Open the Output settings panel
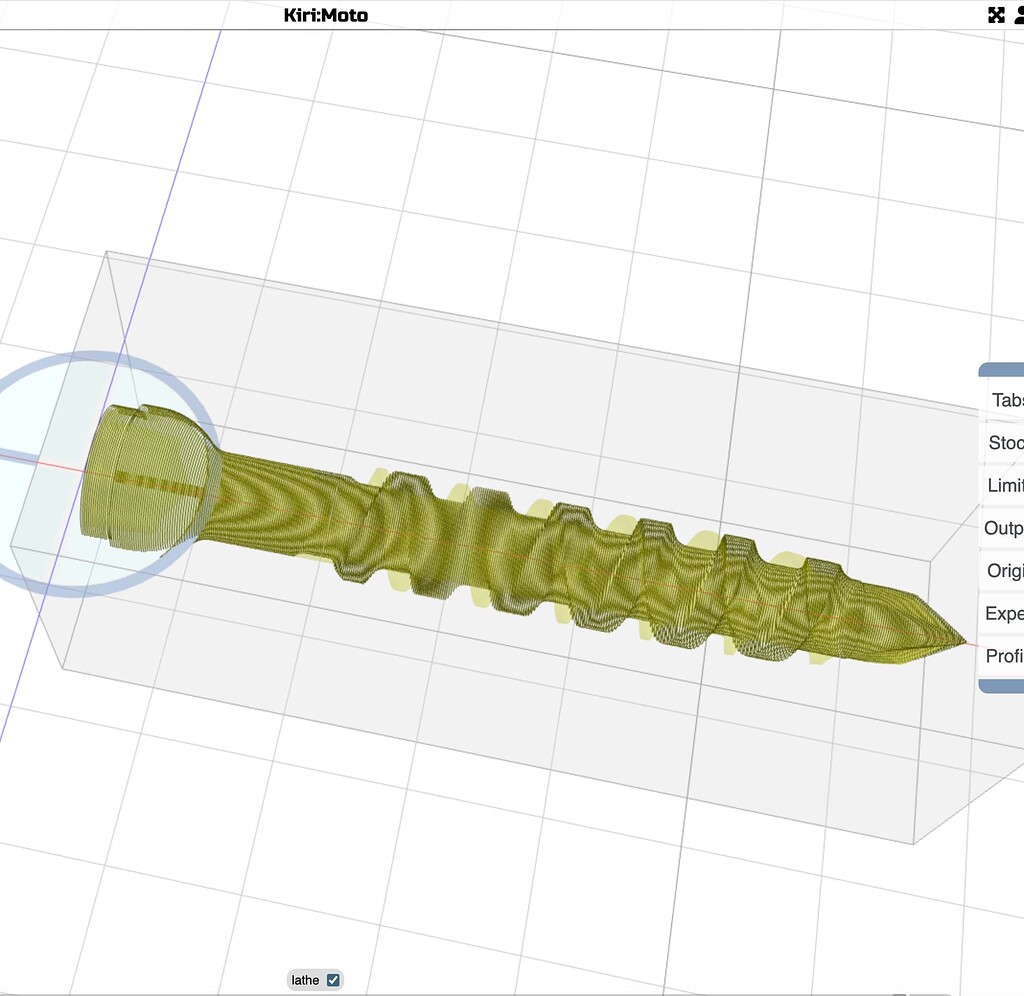The image size is (1024, 996). coord(1005,528)
